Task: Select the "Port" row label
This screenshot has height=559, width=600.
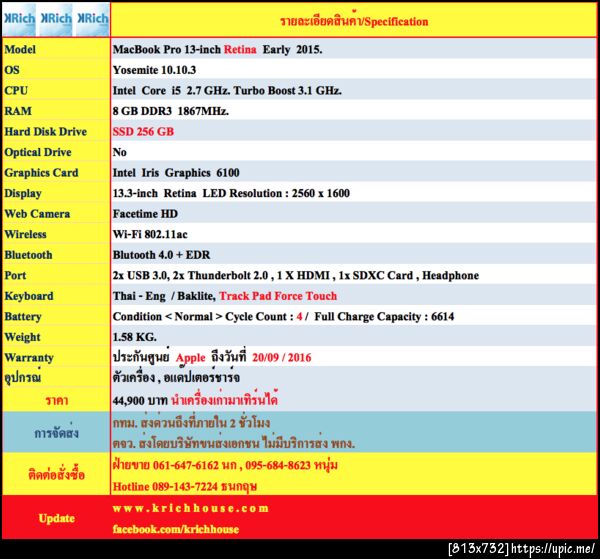Action: click(x=15, y=275)
